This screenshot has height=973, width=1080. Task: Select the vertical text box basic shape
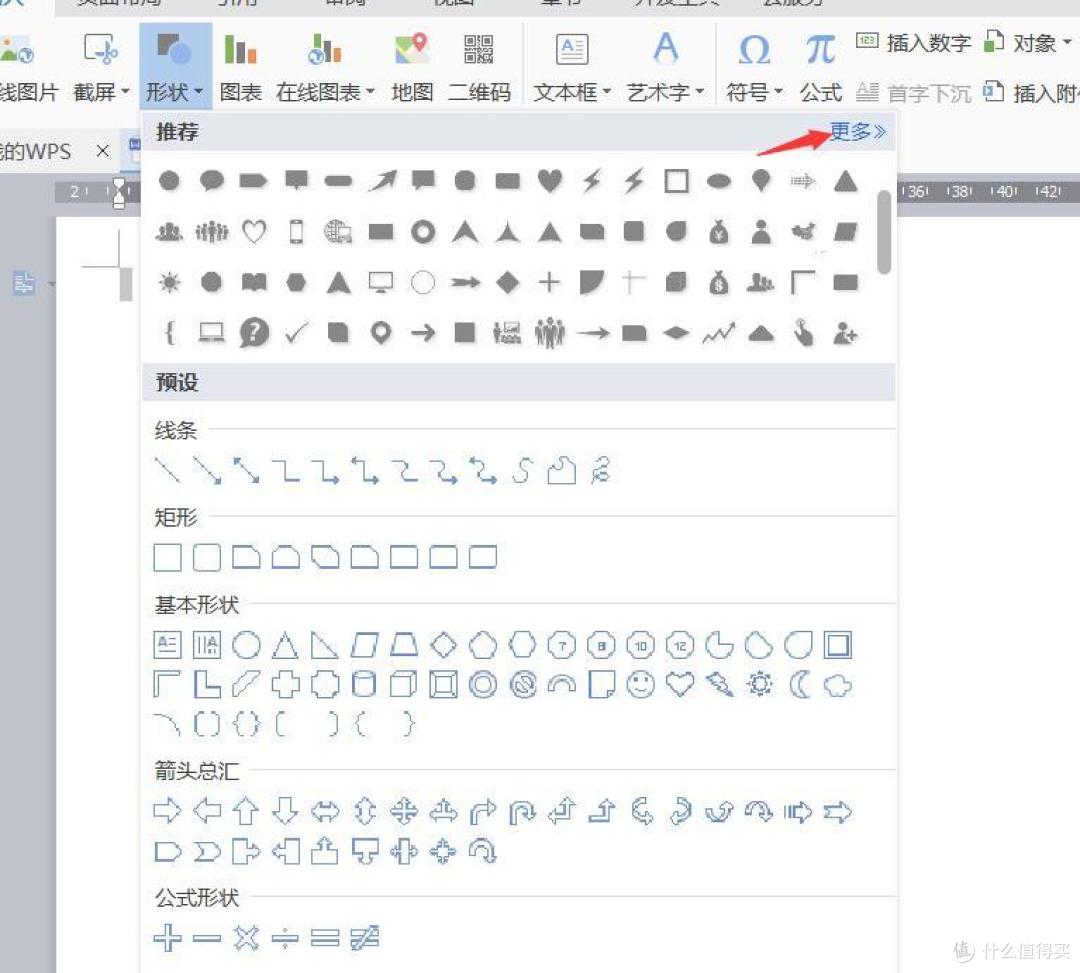(207, 645)
